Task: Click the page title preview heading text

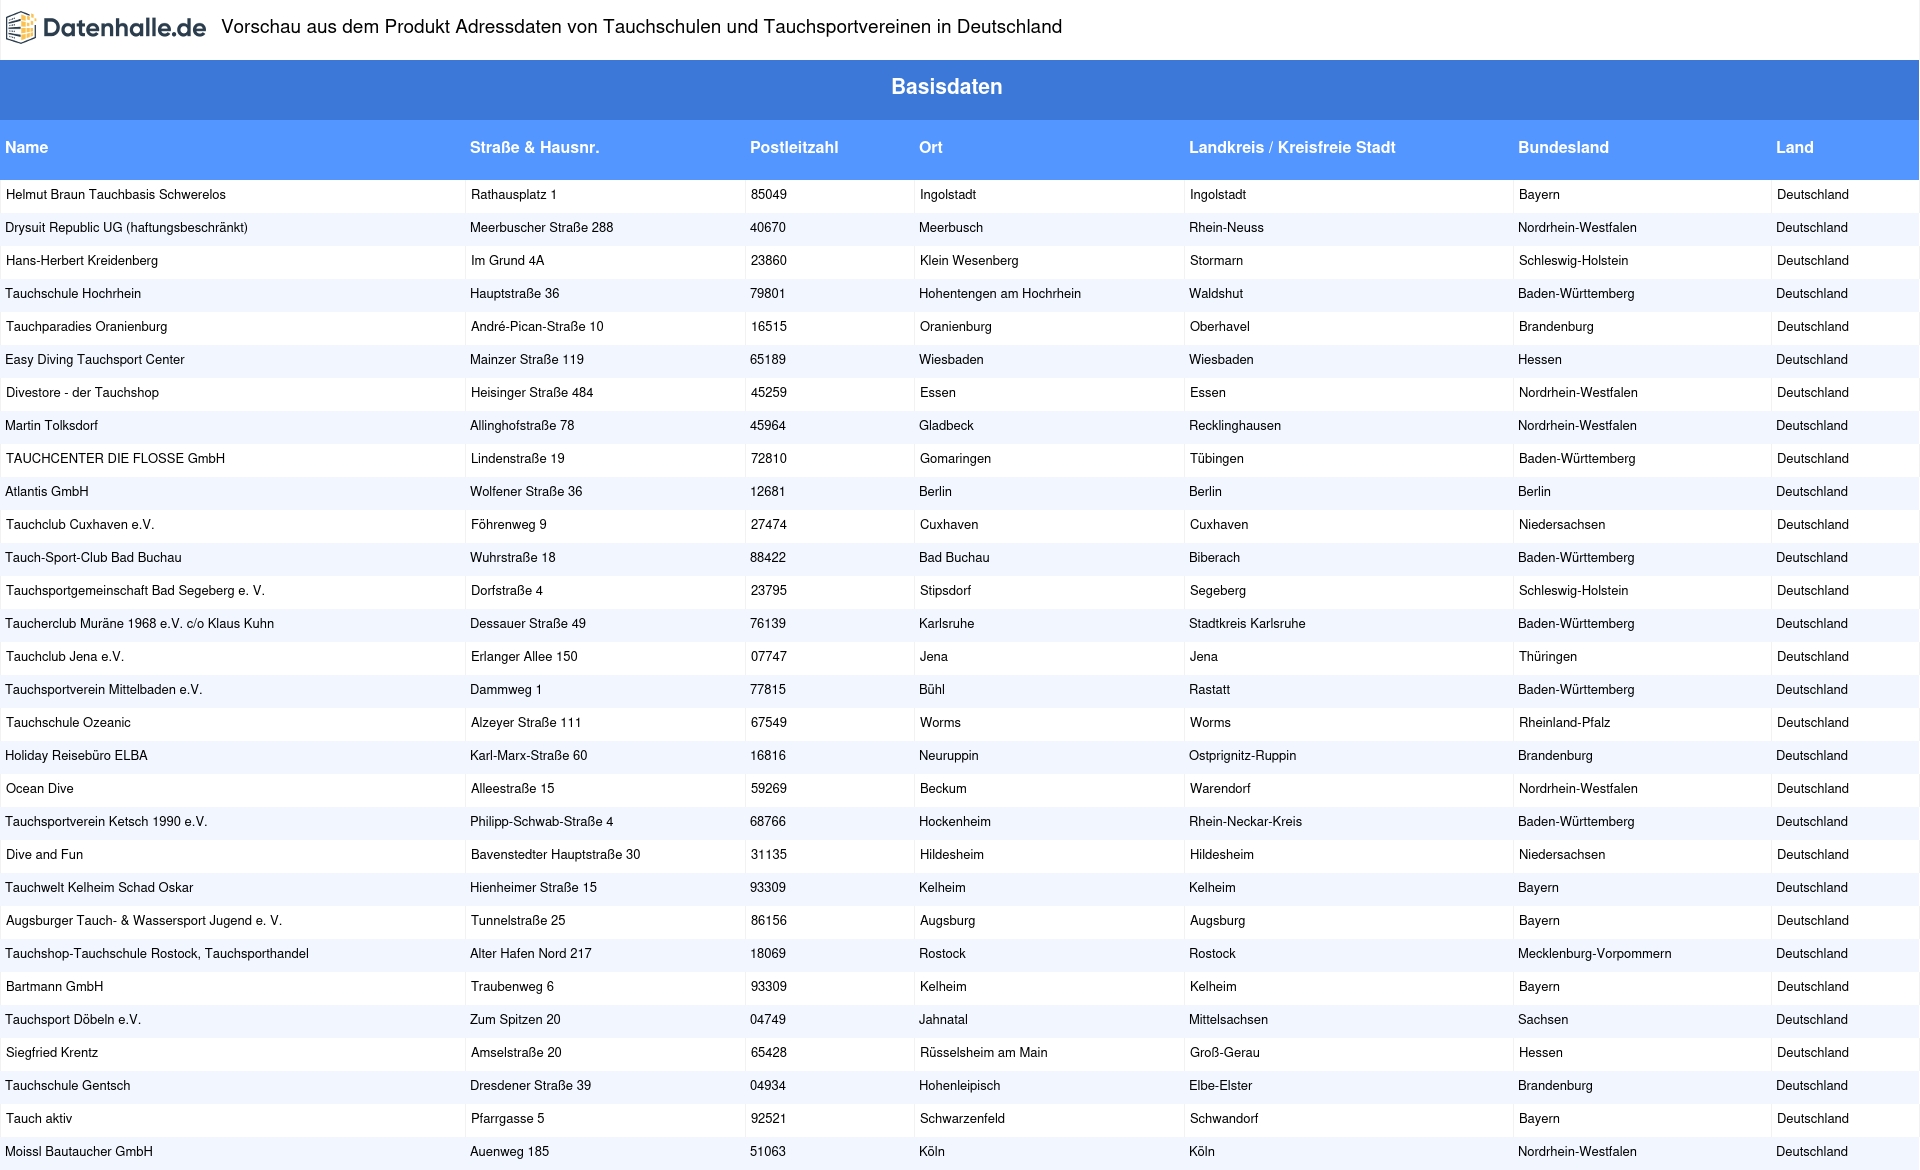Action: coord(642,27)
